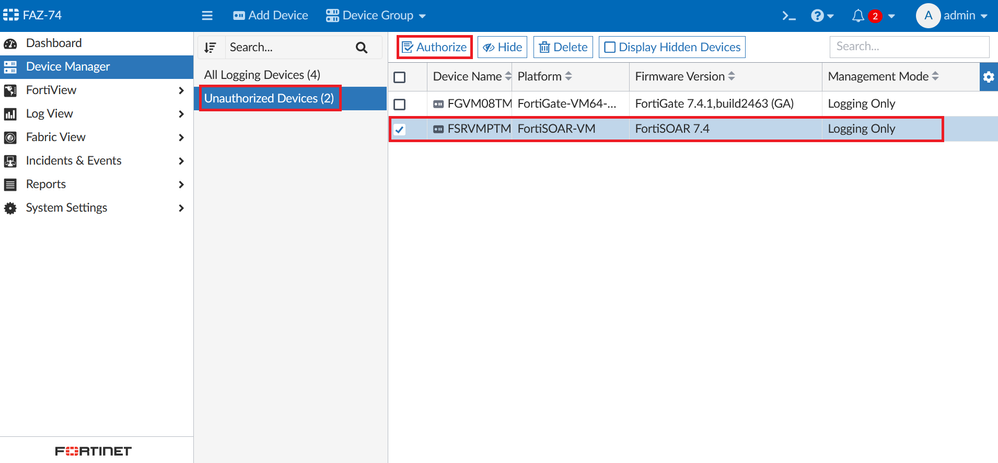The width and height of the screenshot is (998, 463).
Task: Click the FAZ-74 logo icon
Action: [x=11, y=15]
